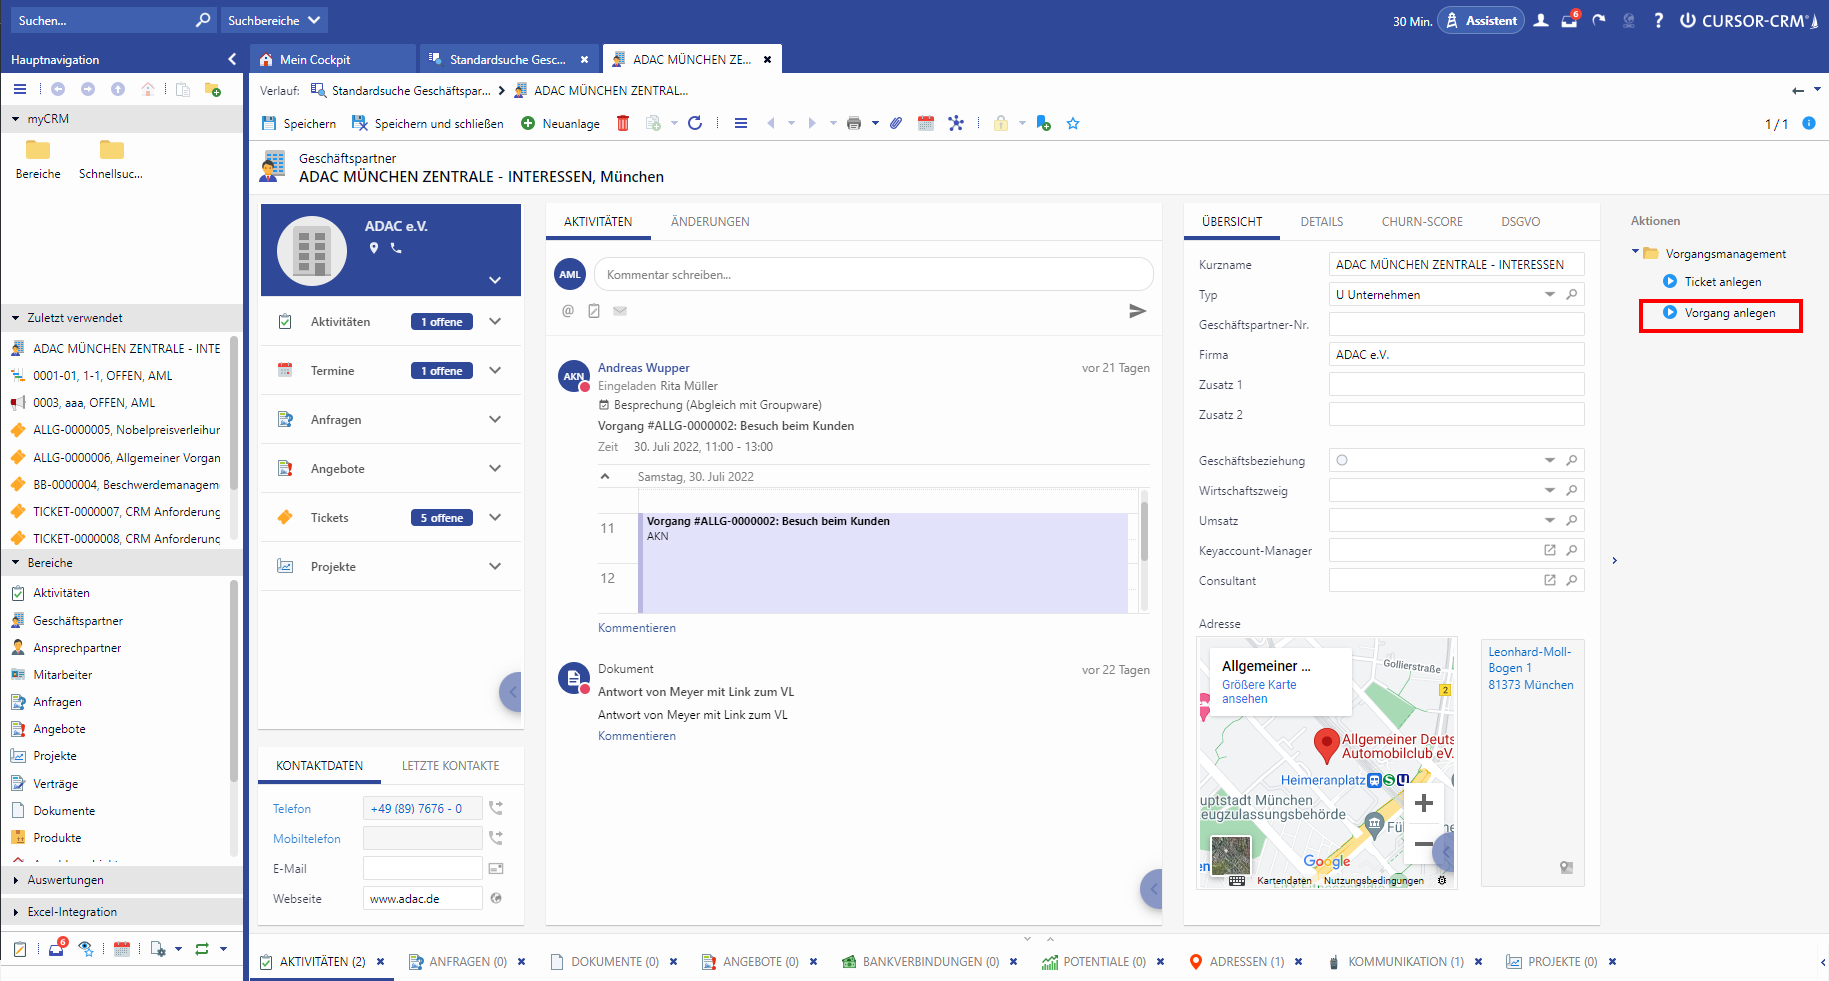Click the phone dial icon beside Telefon
The image size is (1829, 981).
[x=496, y=808]
